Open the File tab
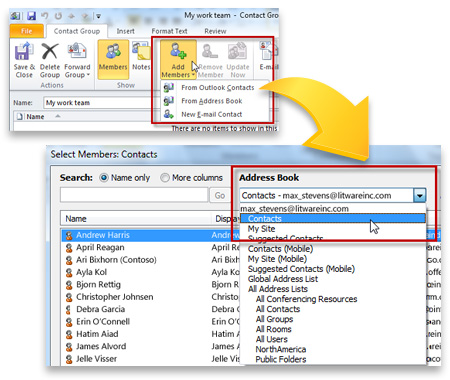This screenshot has height=380, width=450. pyautogui.click(x=27, y=31)
